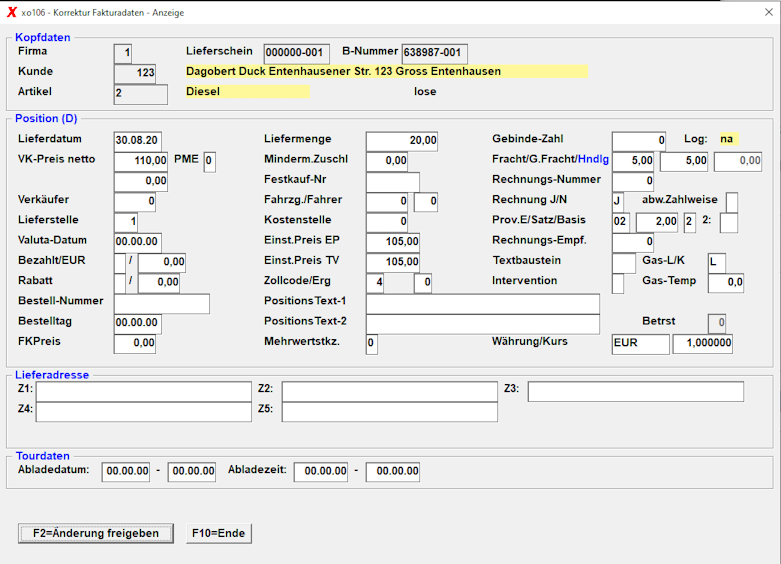This screenshot has width=781, height=564.
Task: Click the Währung field EUR
Action: coord(641,344)
